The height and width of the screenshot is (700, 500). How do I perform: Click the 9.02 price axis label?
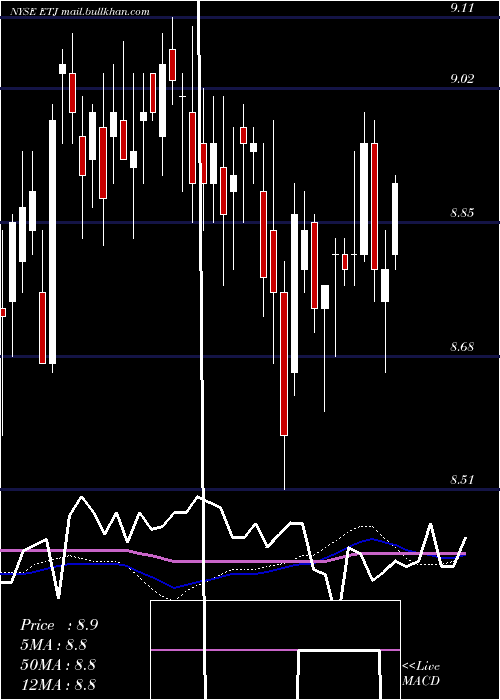(x=462, y=79)
